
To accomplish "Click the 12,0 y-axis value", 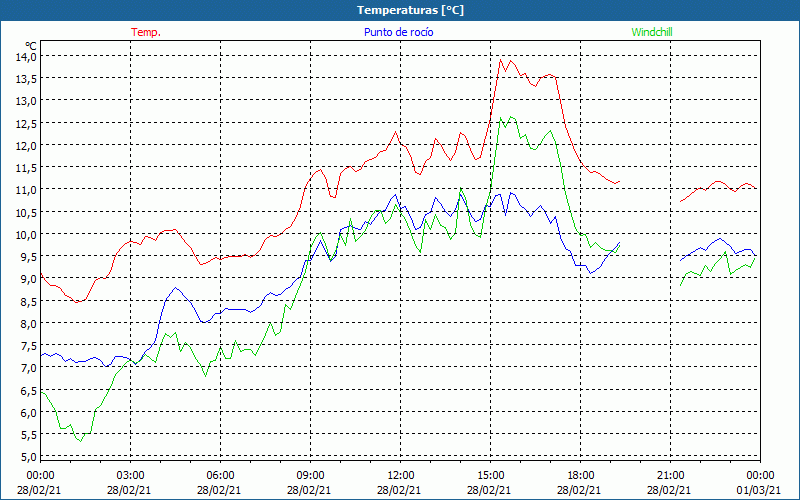I will pyautogui.click(x=26, y=145).
